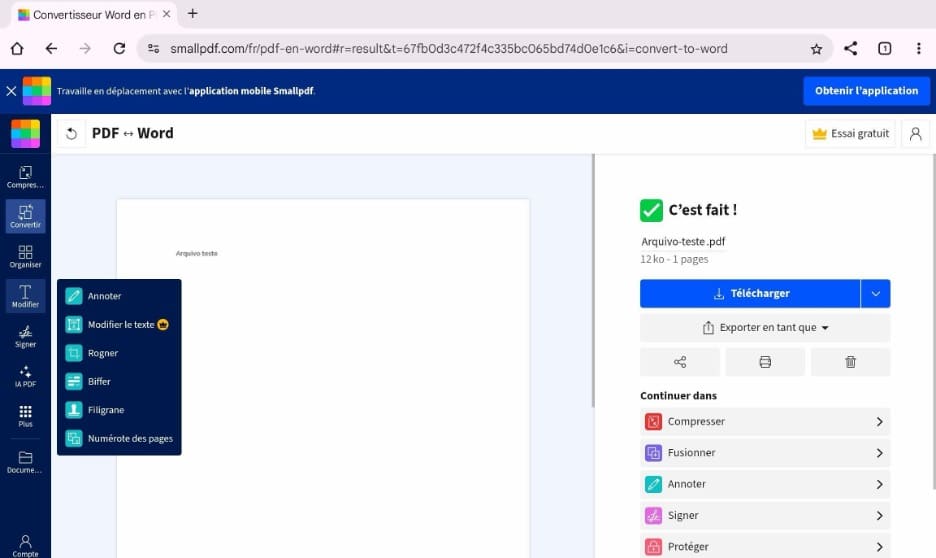The image size is (936, 558).
Task: Click the document page preview
Action: pos(323,378)
